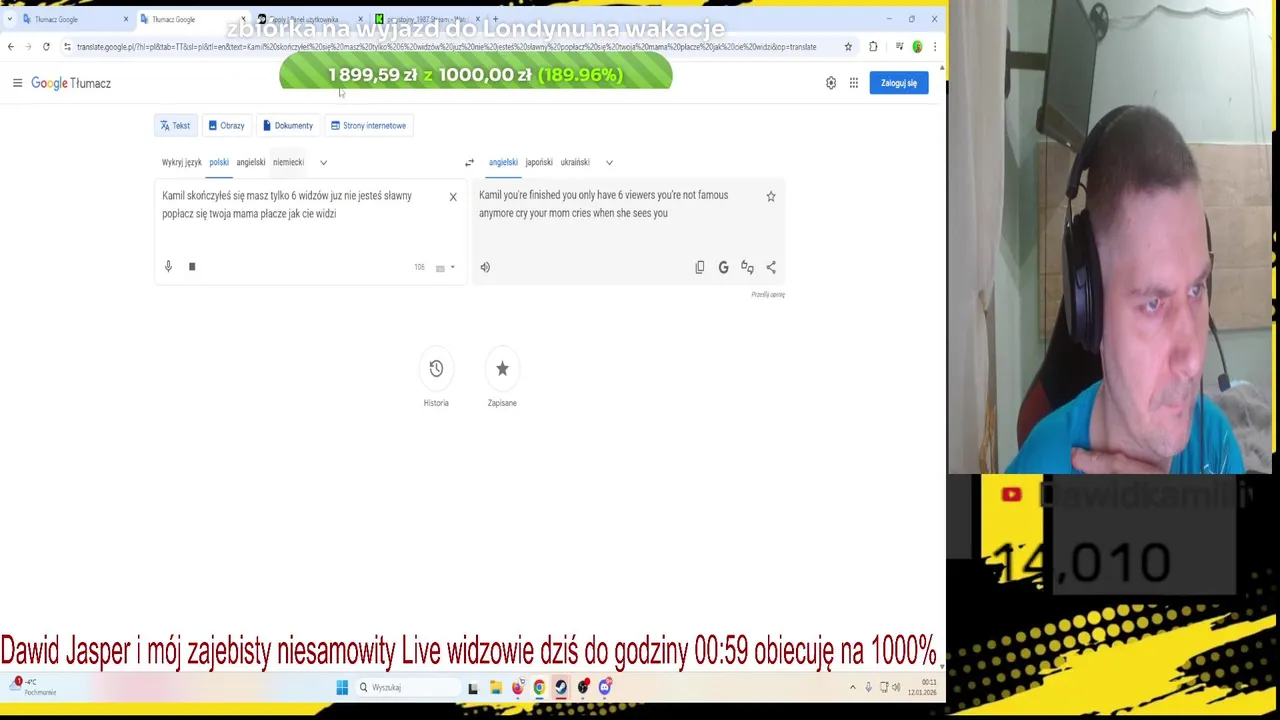Open File Explorer from the taskbar

click(495, 687)
